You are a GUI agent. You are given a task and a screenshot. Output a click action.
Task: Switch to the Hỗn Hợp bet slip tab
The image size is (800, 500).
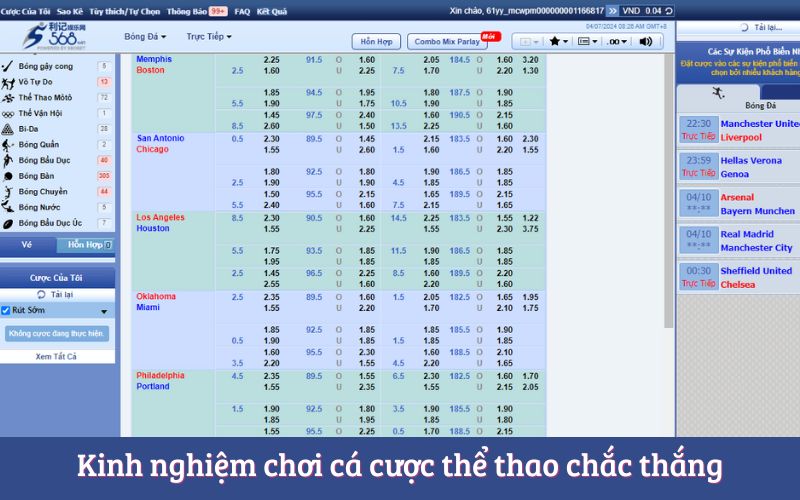[x=83, y=245]
